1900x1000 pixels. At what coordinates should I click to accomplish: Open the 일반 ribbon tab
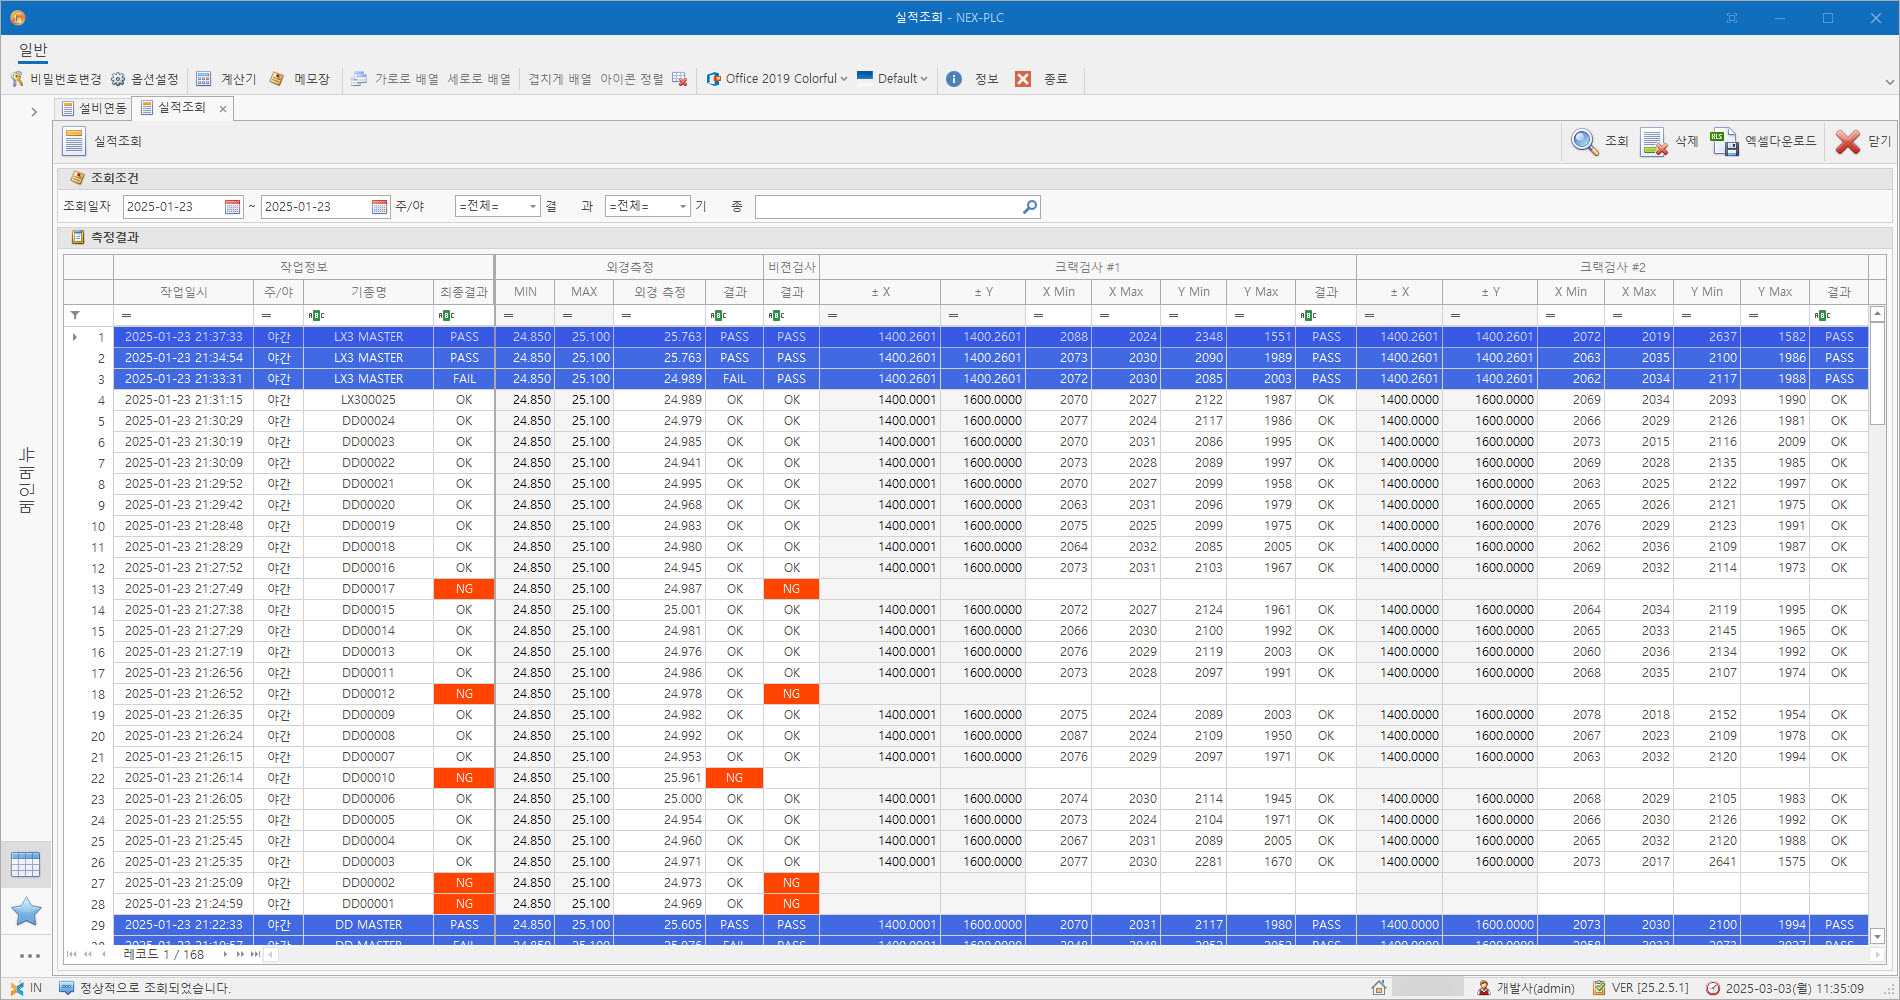[33, 50]
